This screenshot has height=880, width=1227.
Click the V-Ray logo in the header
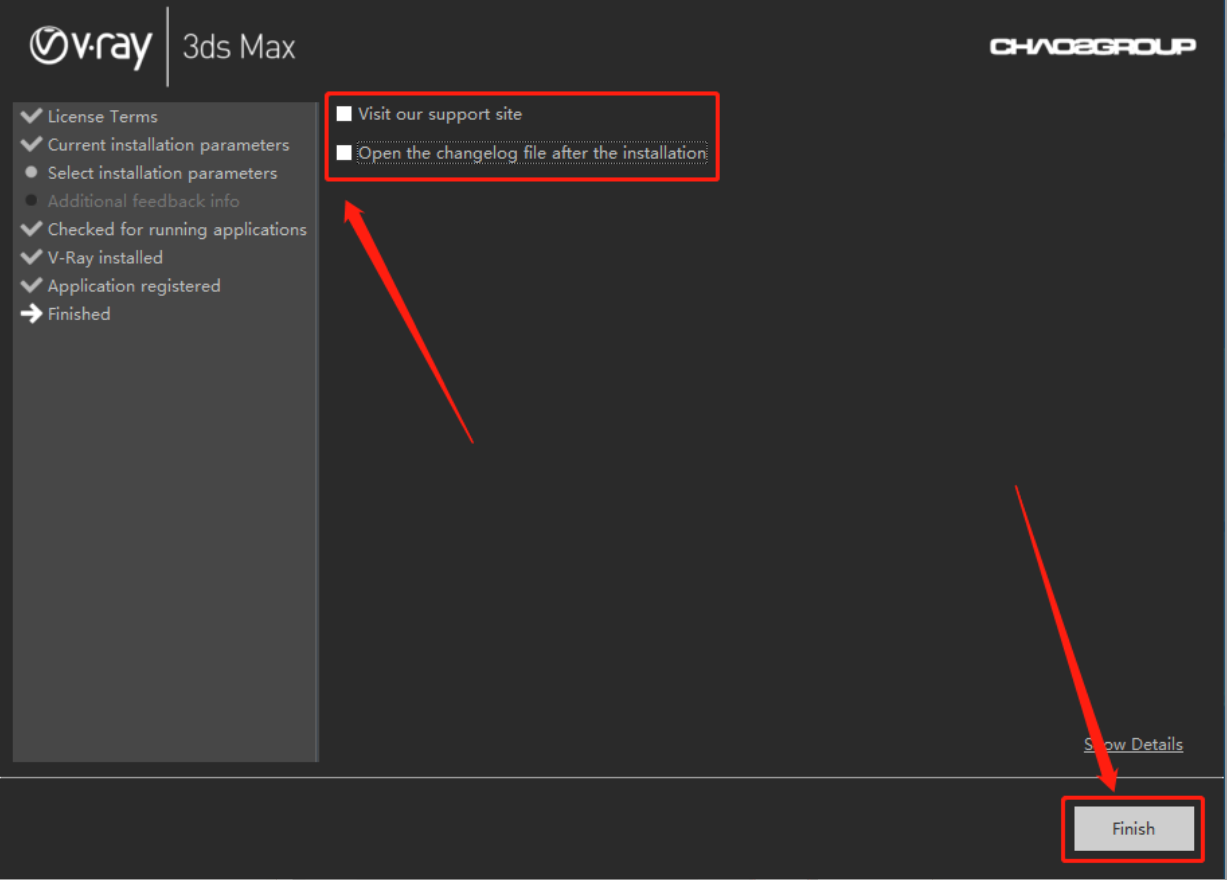click(x=91, y=47)
